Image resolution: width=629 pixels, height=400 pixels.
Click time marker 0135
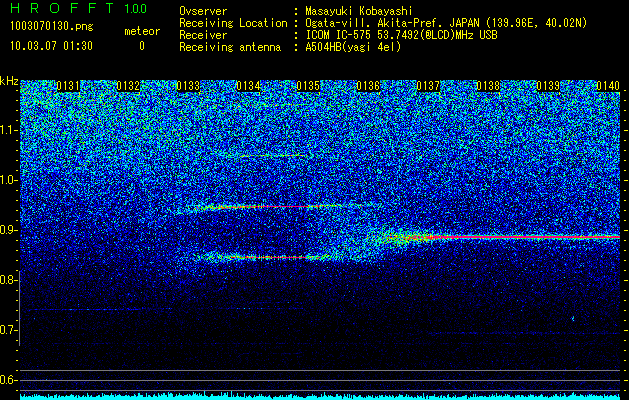pyautogui.click(x=308, y=86)
